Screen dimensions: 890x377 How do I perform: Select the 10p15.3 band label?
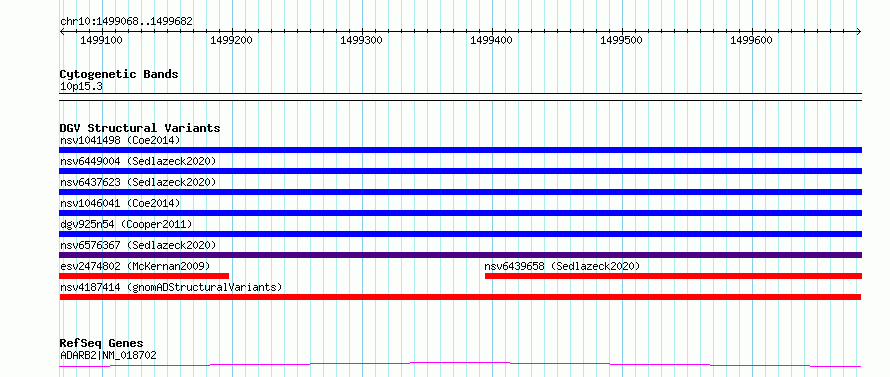click(81, 87)
